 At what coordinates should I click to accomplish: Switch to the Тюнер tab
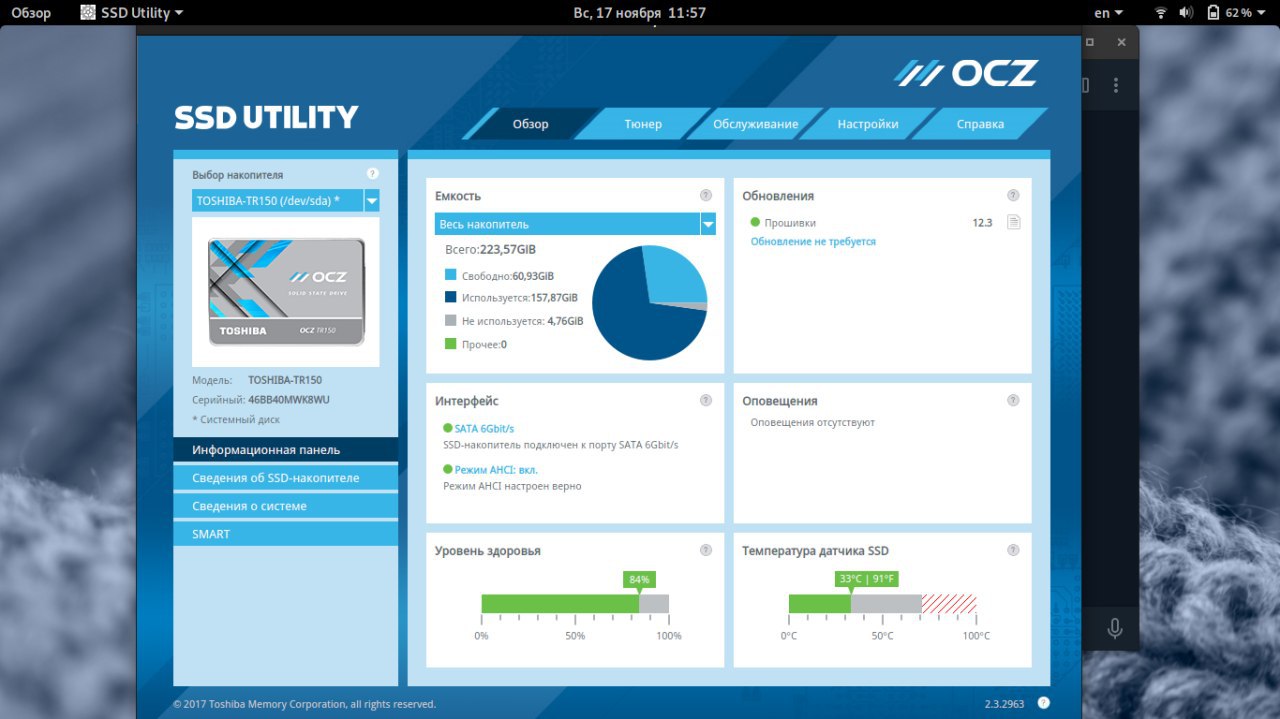[x=643, y=124]
